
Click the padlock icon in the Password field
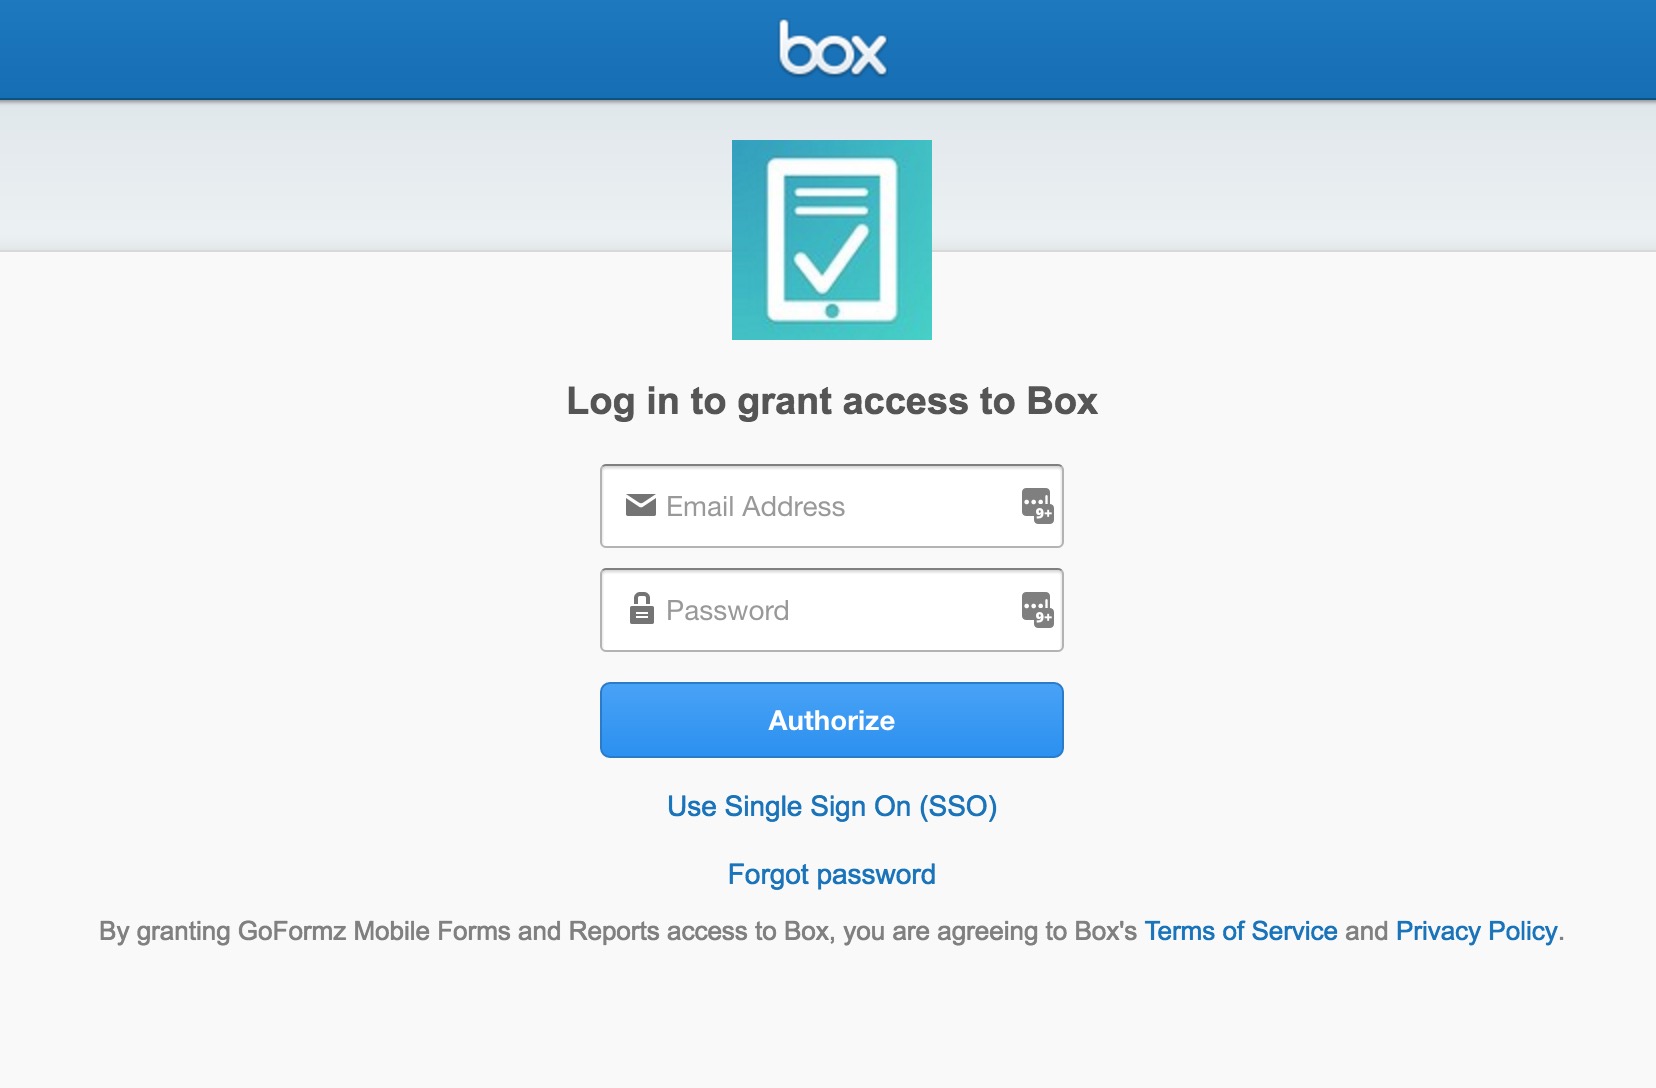point(641,608)
